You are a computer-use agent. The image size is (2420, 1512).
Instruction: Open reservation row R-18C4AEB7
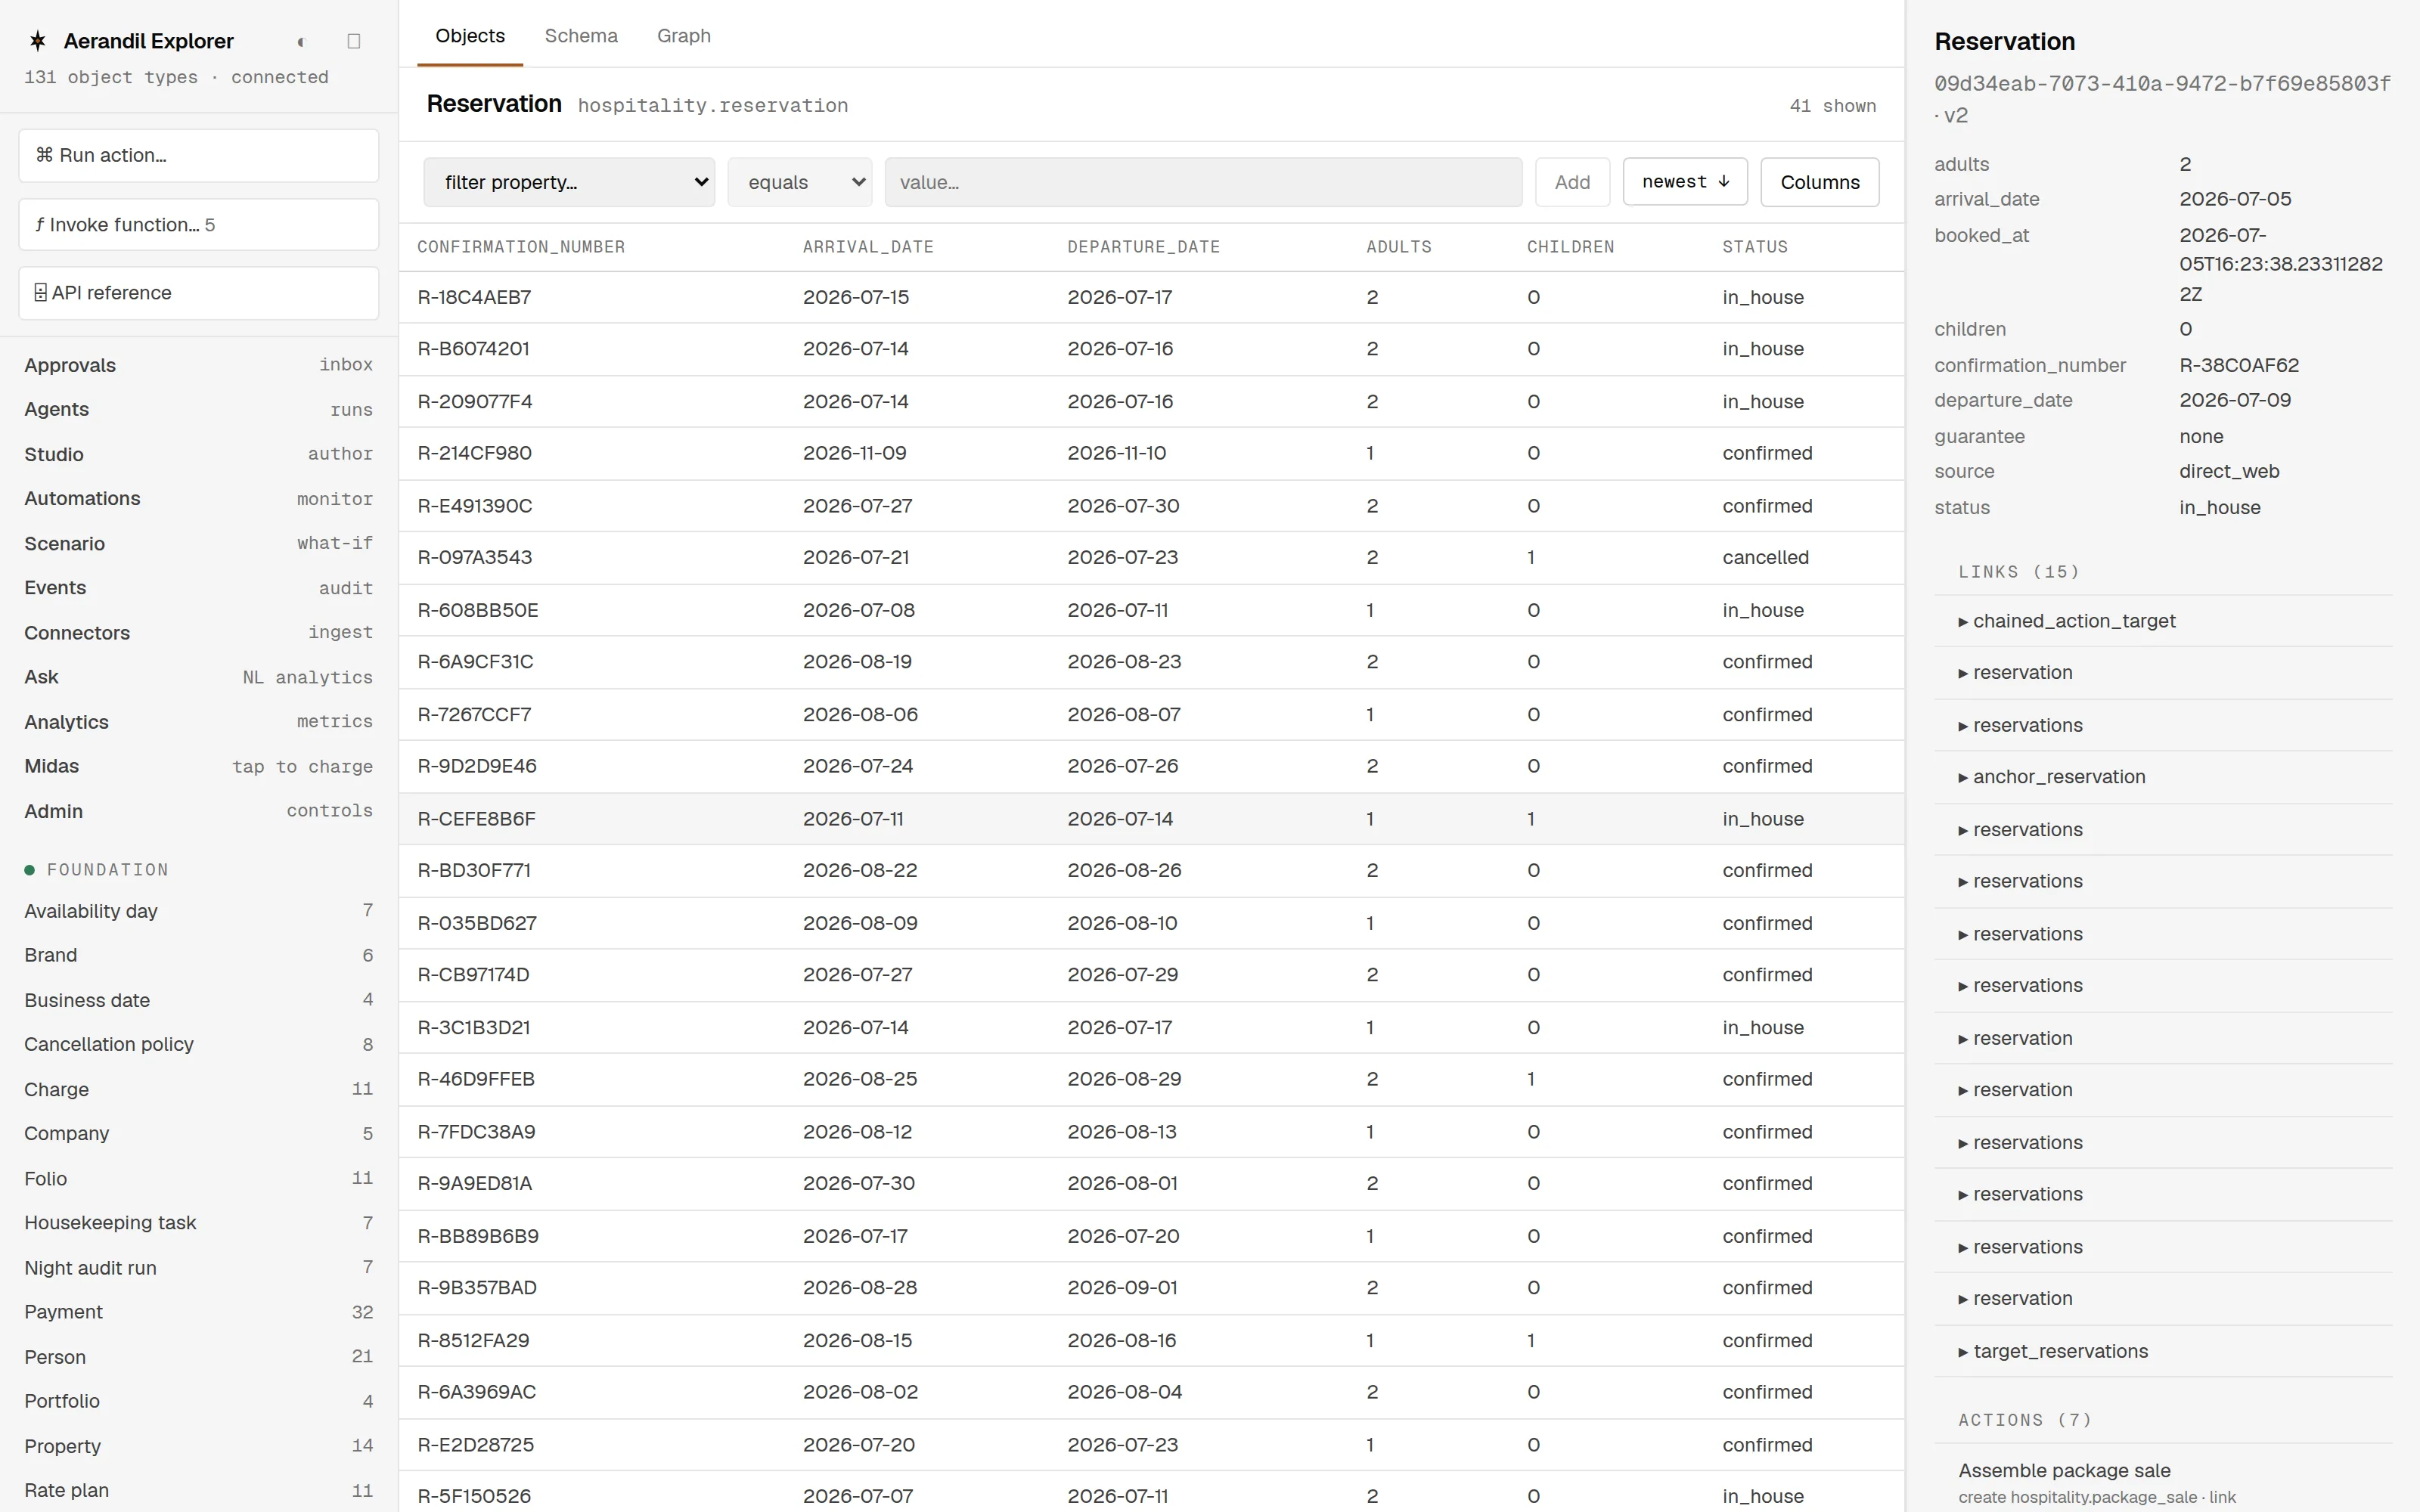point(1151,297)
